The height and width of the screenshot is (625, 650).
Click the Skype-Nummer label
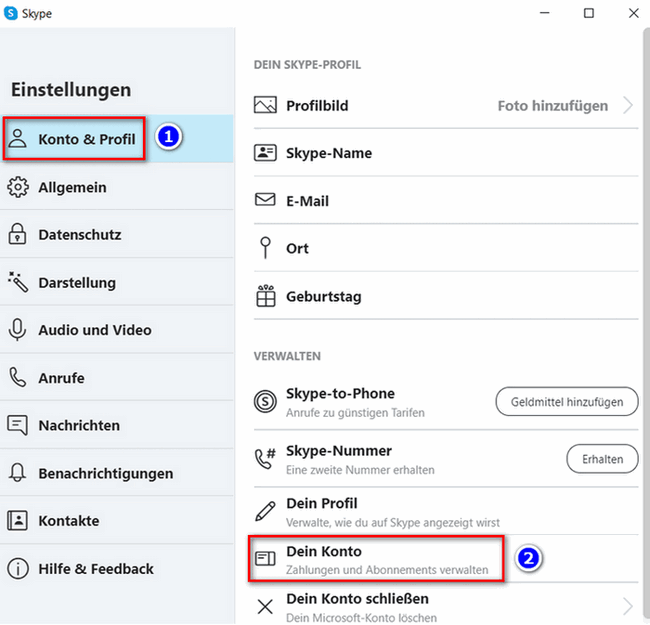(x=339, y=451)
